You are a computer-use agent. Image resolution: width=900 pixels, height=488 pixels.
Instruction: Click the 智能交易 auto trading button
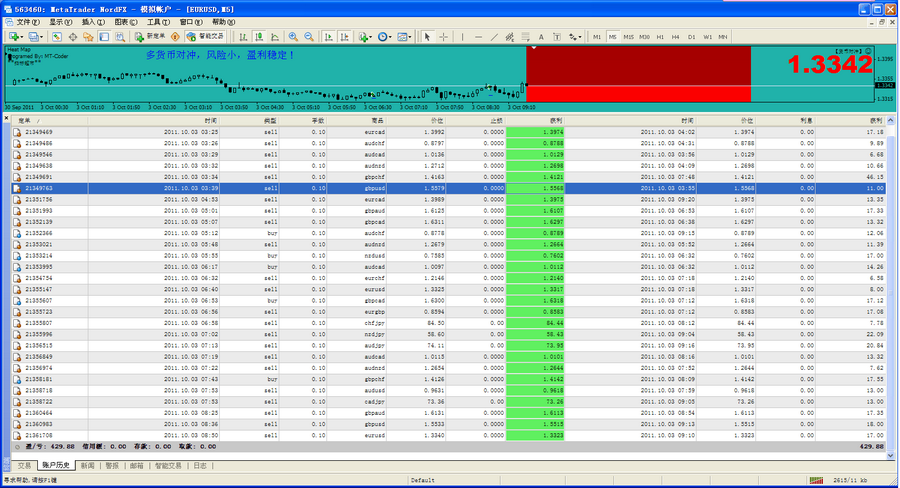coord(204,37)
